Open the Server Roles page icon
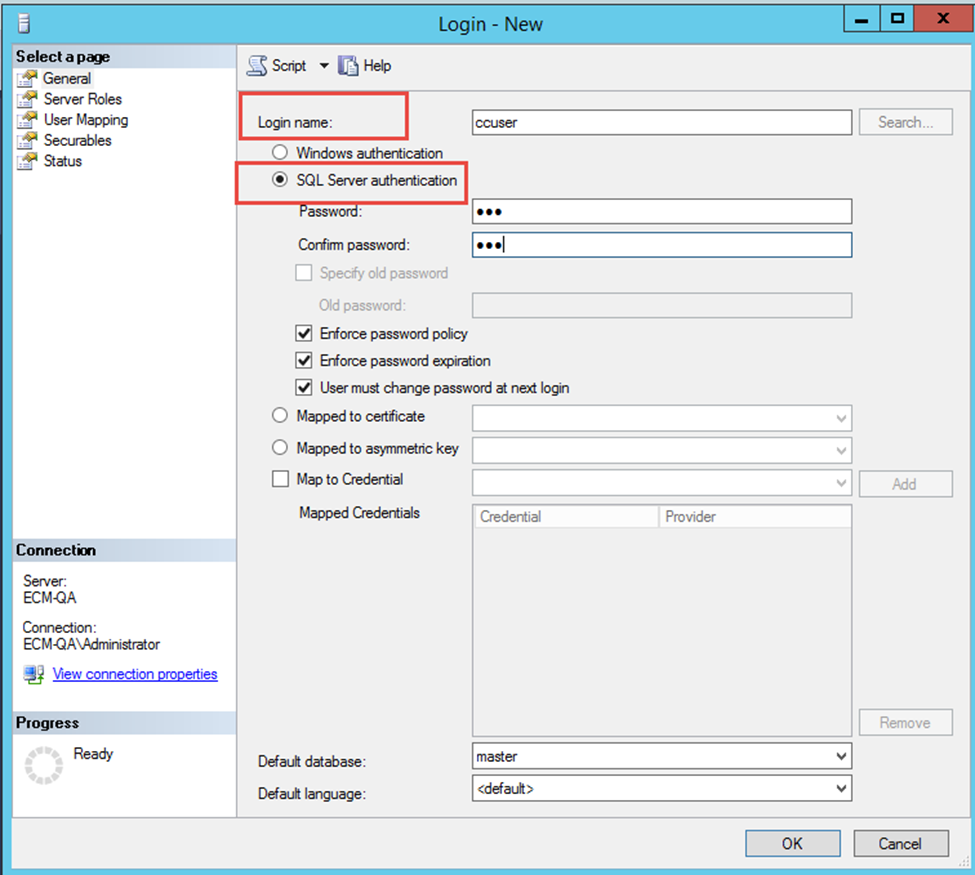975x875 pixels. (27, 99)
